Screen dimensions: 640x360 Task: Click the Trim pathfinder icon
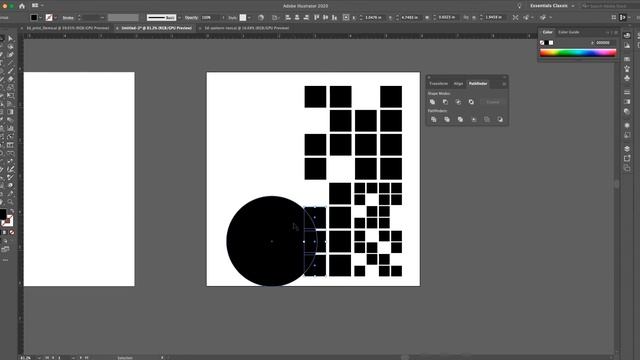[x=447, y=119]
